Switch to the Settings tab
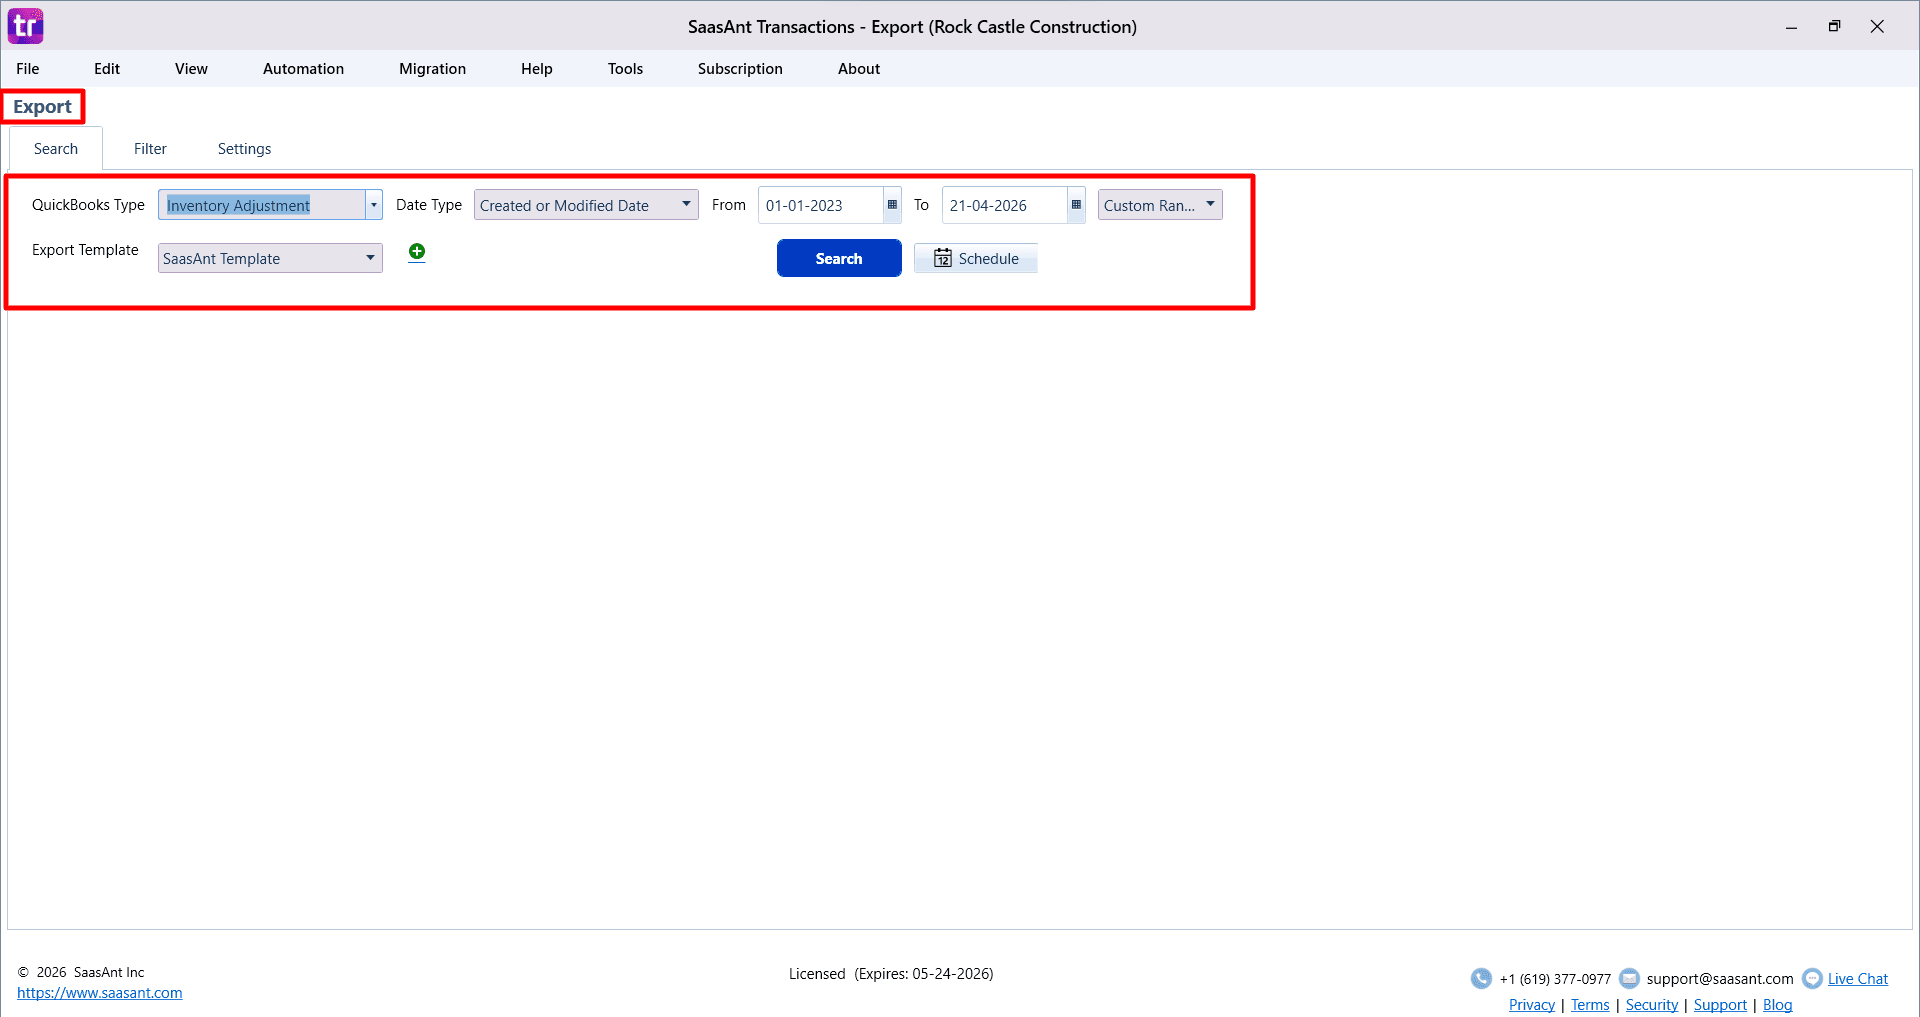1920x1017 pixels. [x=244, y=148]
